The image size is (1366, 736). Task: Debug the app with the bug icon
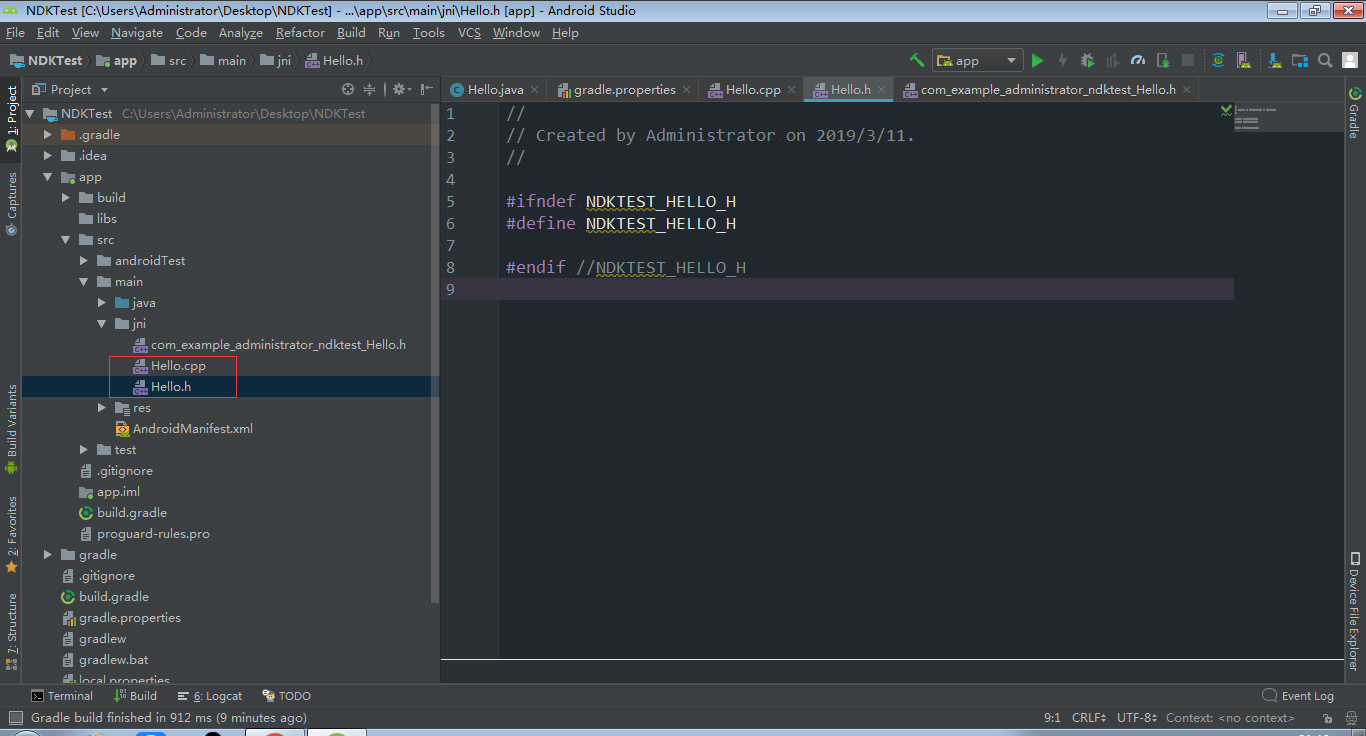click(x=1087, y=60)
